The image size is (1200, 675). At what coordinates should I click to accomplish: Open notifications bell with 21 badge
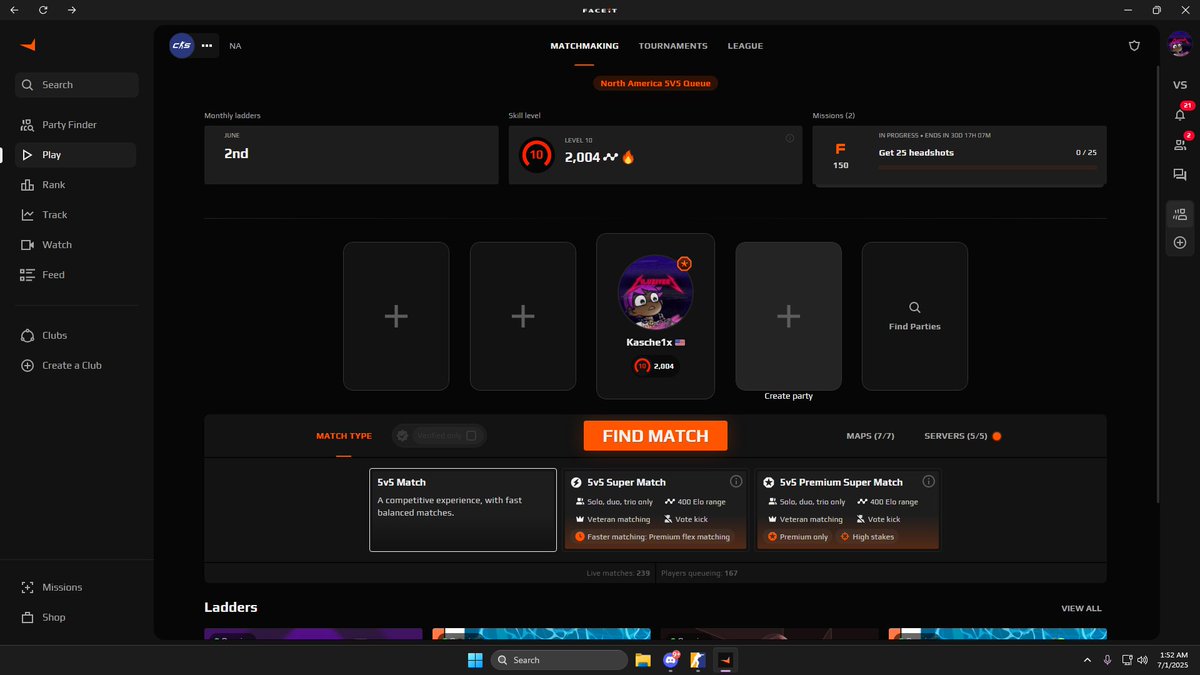tap(1180, 115)
